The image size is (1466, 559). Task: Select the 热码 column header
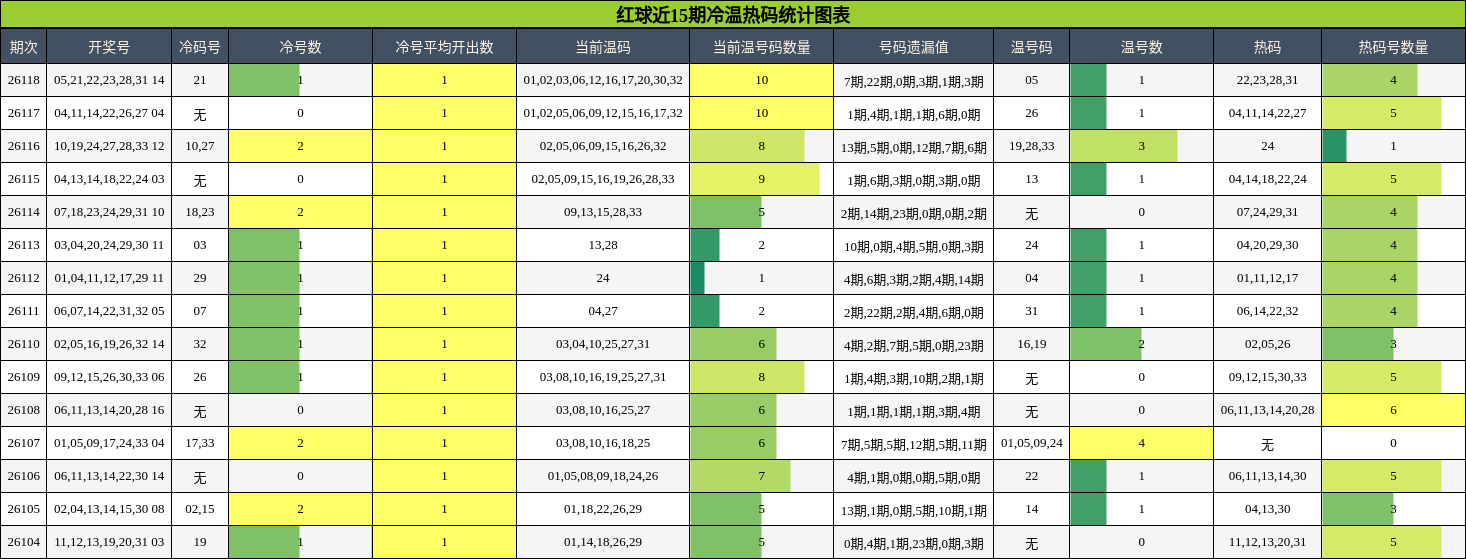tap(1267, 47)
